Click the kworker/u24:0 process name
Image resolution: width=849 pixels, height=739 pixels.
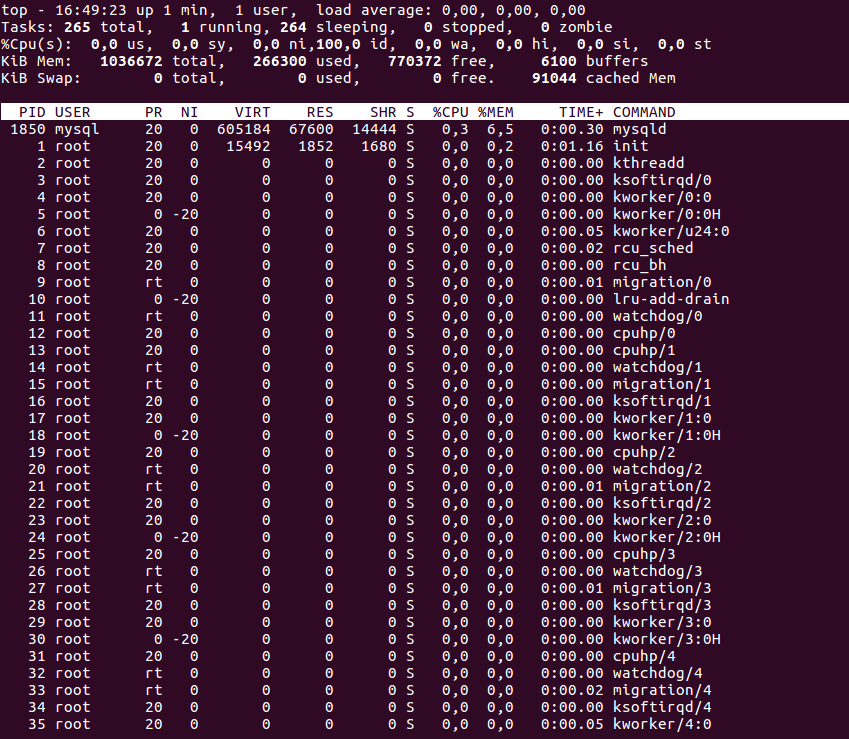(671, 231)
